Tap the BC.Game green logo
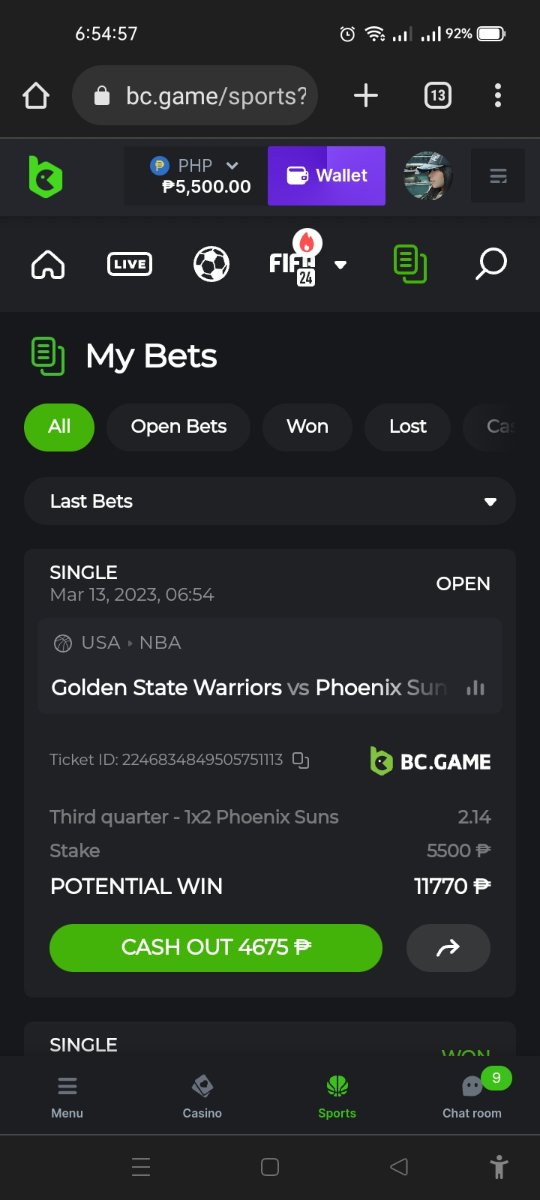Viewport: 540px width, 1200px height. [45, 176]
